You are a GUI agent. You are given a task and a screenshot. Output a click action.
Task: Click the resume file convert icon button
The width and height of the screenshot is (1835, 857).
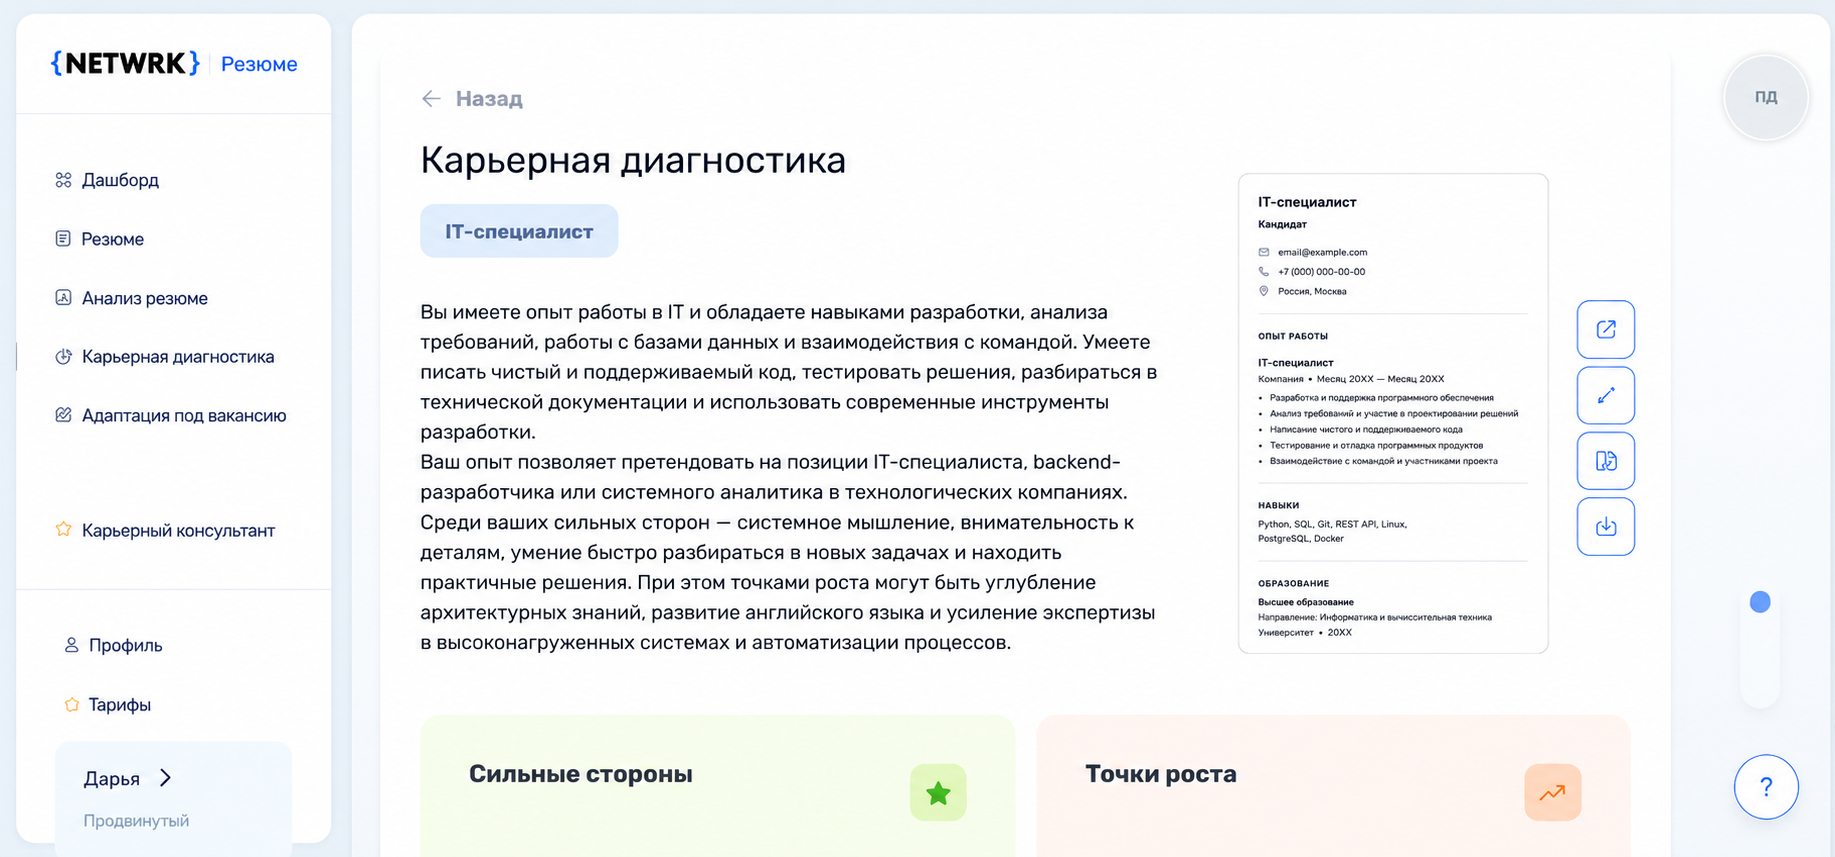pos(1606,461)
